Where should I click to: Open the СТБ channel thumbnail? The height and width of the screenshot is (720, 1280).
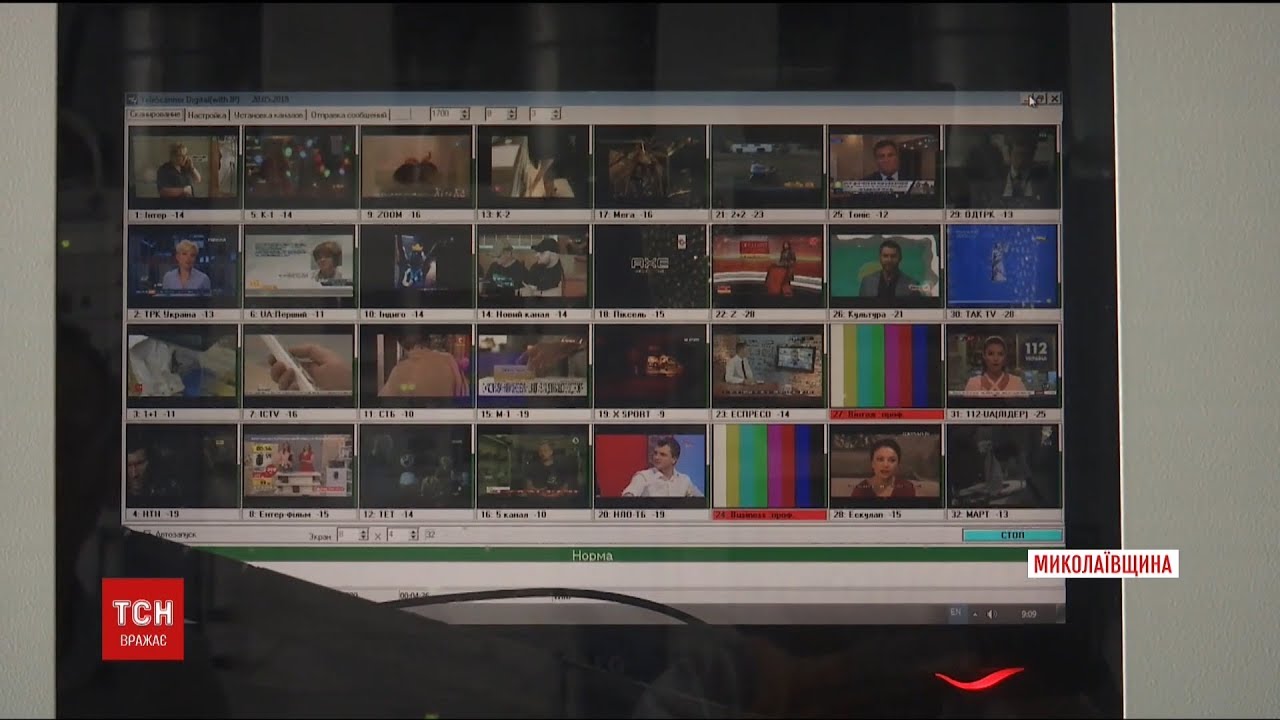pos(416,365)
